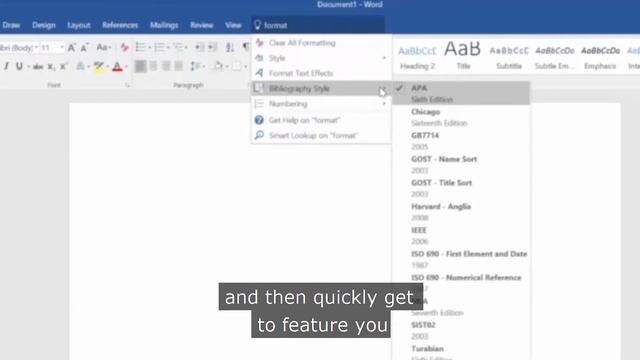Screen dimensions: 640x360
Task: Click the Clear Formatting eraser in ribbon
Action: (125, 48)
